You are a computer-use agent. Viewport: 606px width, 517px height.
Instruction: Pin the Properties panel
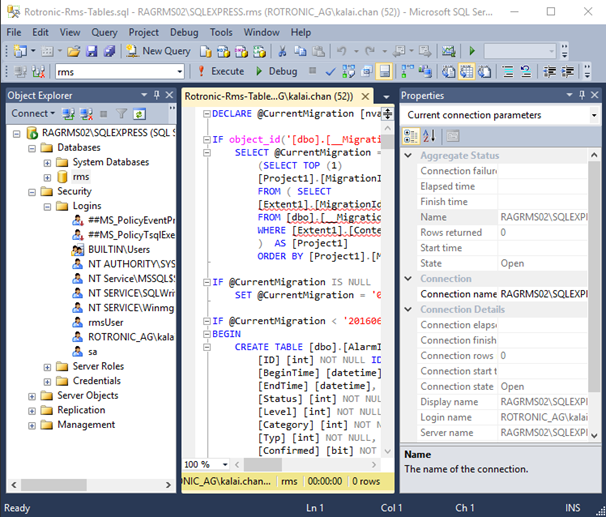582,95
